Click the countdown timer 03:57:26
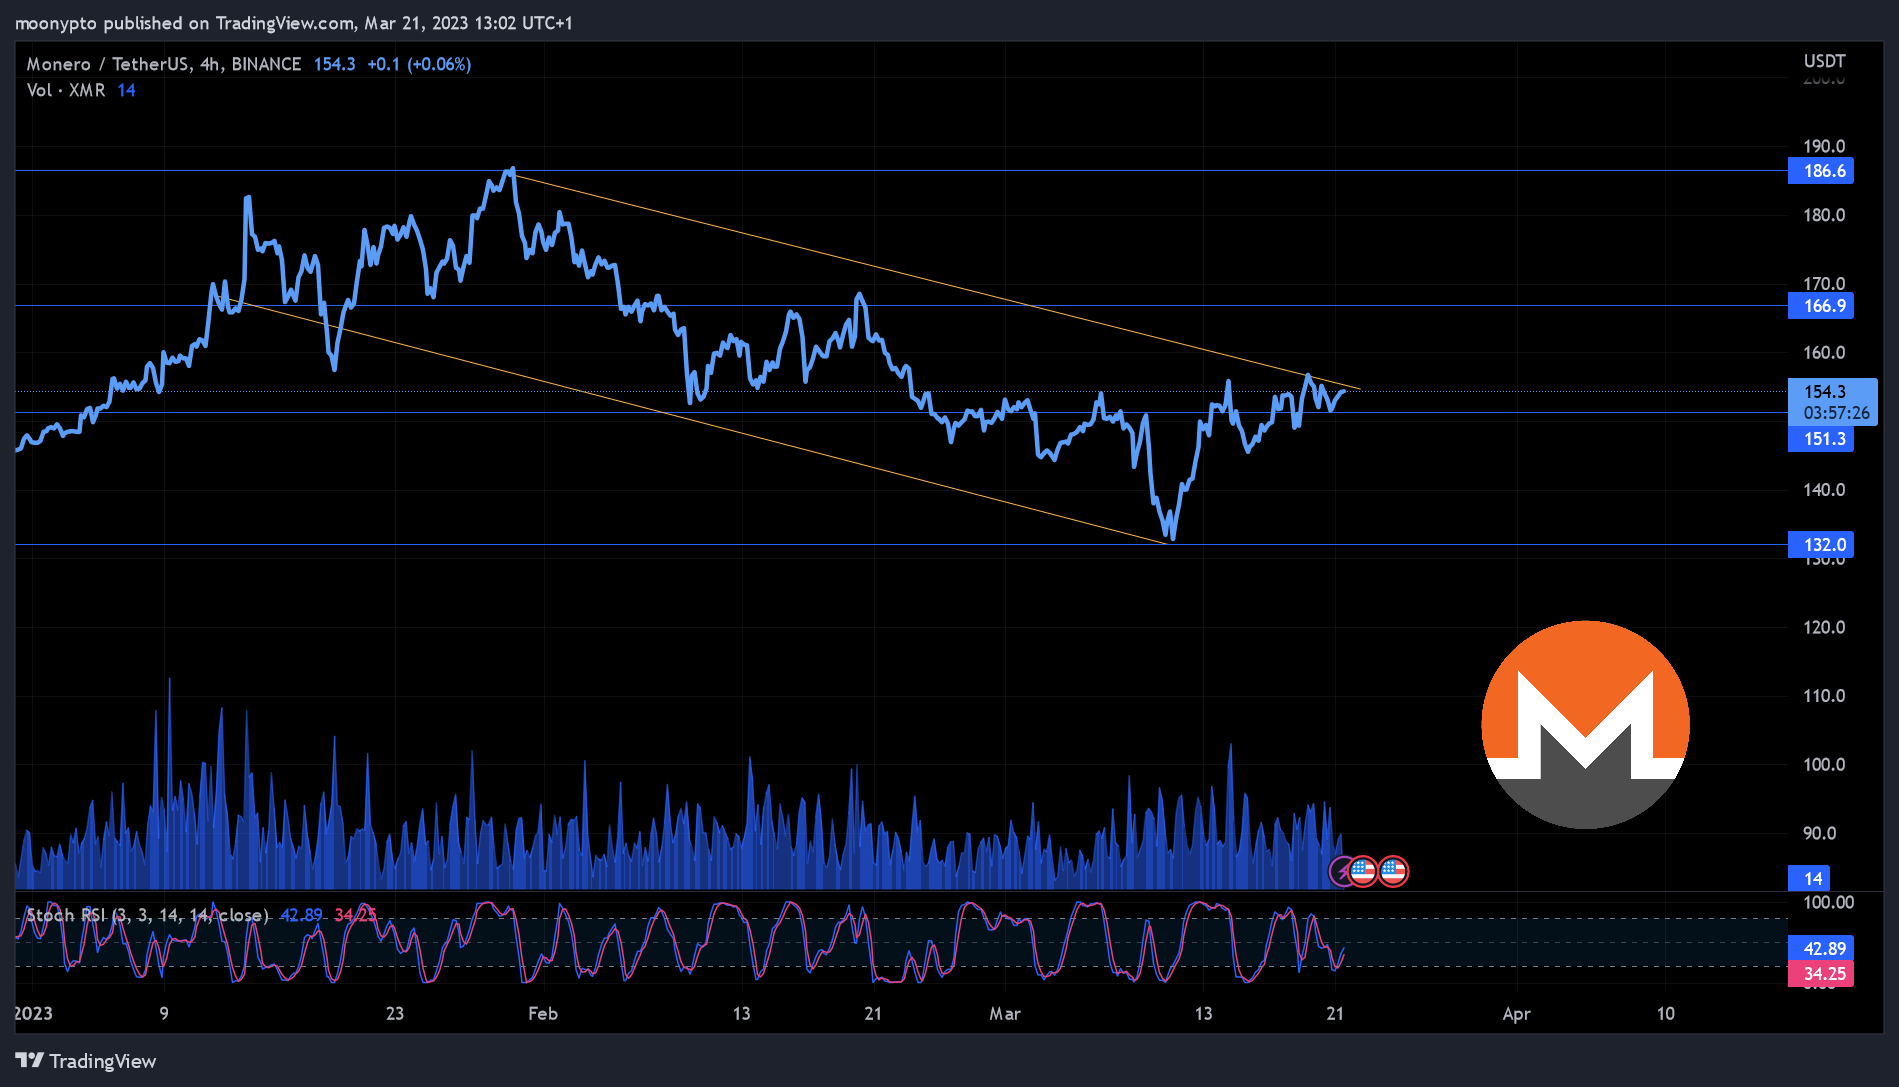The width and height of the screenshot is (1899, 1087). (1836, 413)
